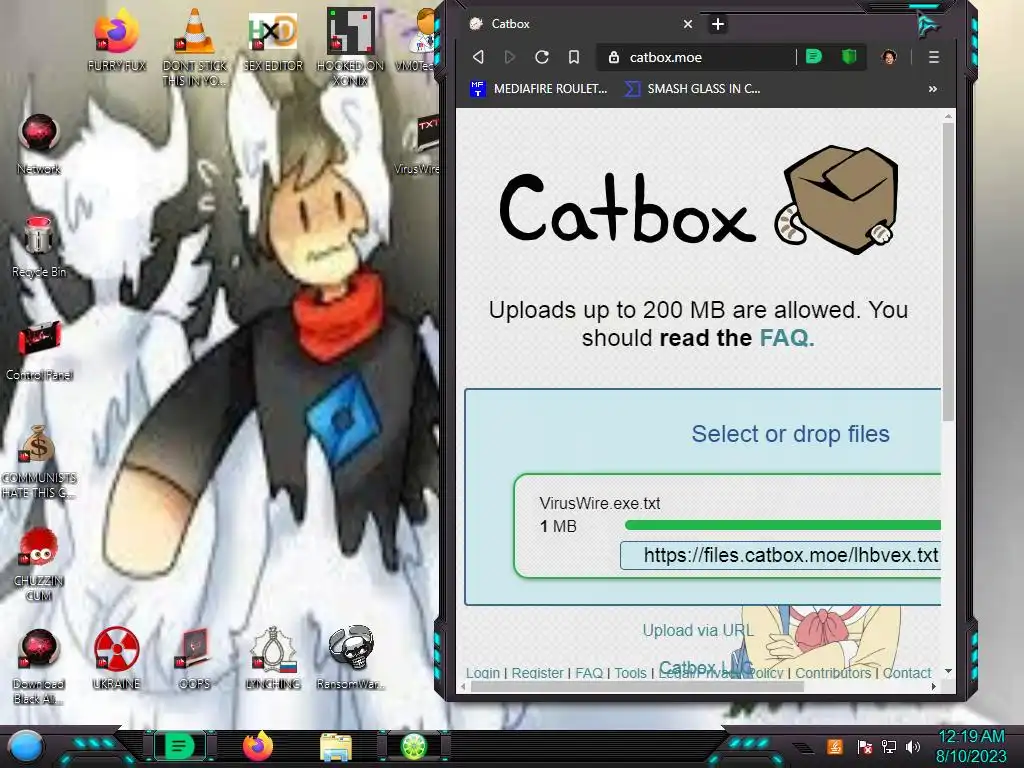Bookmark this page with the bookmark icon
The image size is (1024, 768).
573,57
